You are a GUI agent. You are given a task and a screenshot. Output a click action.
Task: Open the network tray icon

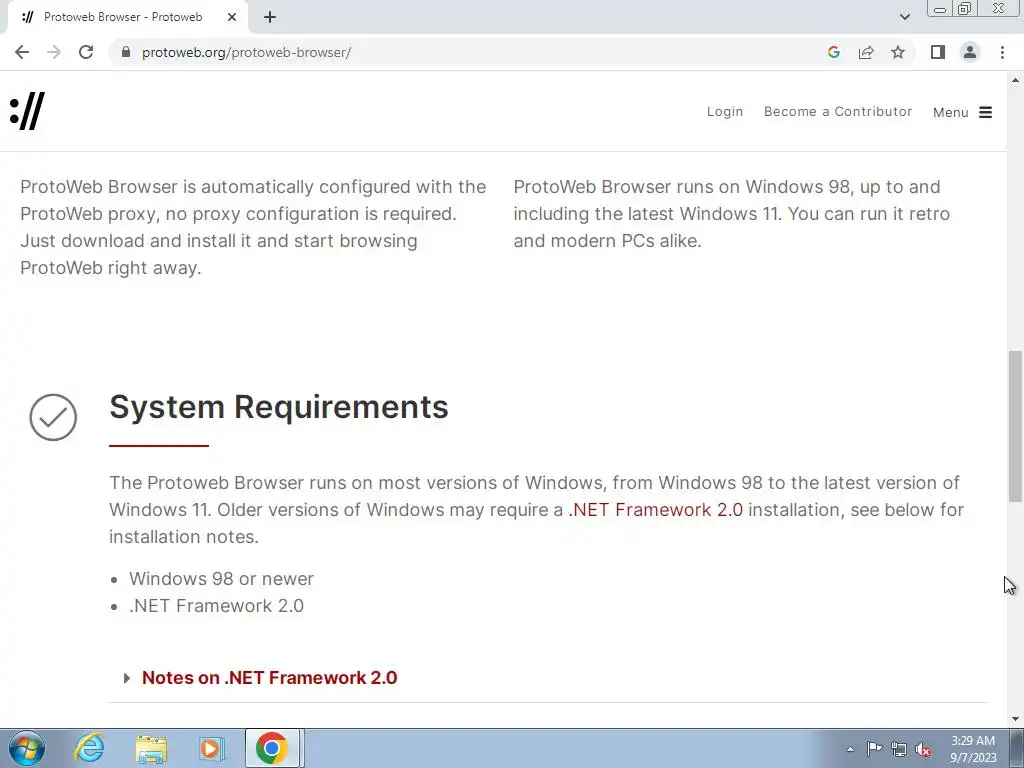tap(899, 749)
